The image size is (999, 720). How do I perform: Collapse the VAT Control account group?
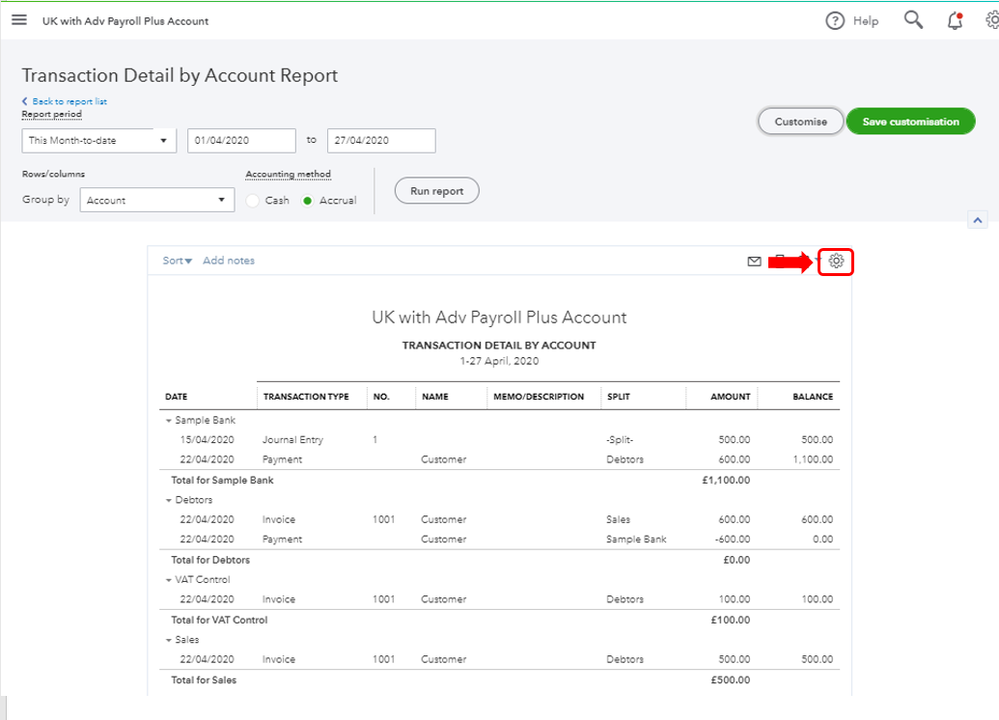click(x=169, y=580)
